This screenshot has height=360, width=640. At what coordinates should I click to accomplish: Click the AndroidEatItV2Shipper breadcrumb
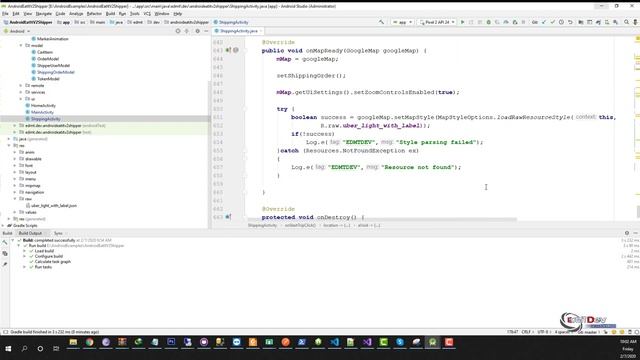tap(28, 22)
